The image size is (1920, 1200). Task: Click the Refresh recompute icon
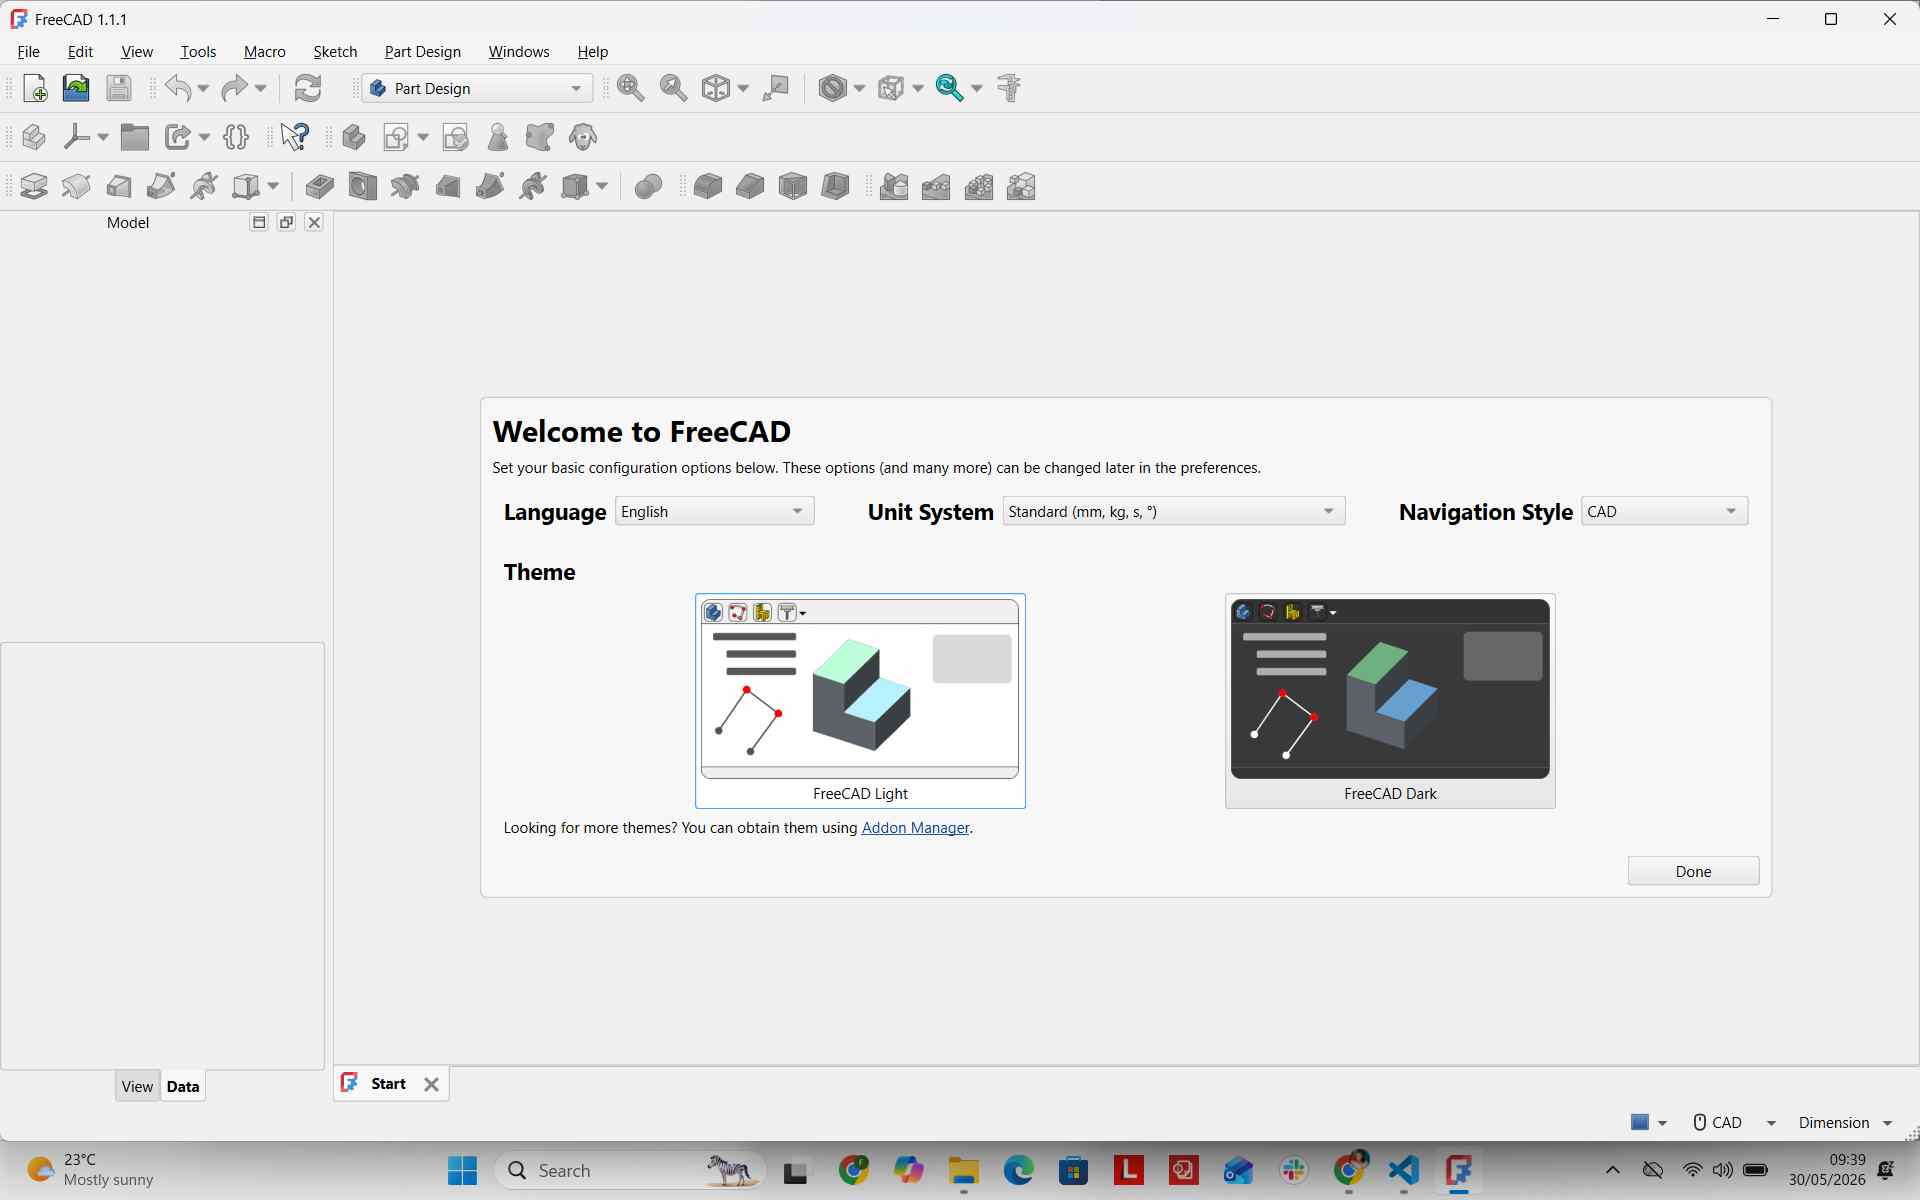(x=308, y=88)
